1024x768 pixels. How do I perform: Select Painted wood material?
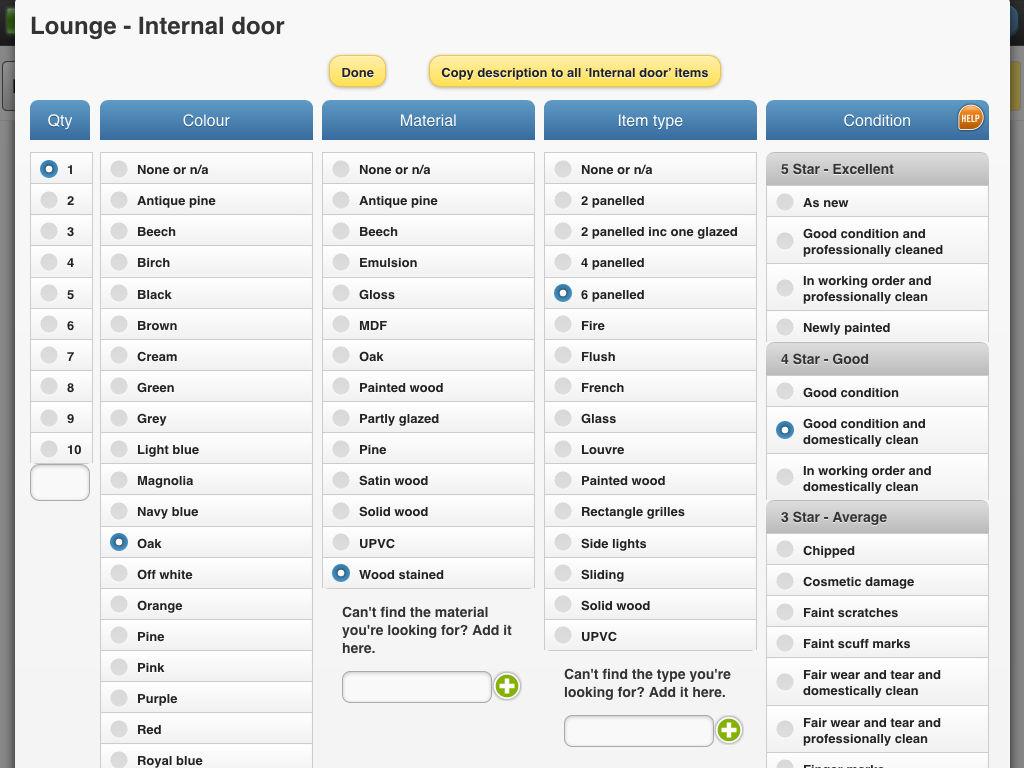pos(341,387)
